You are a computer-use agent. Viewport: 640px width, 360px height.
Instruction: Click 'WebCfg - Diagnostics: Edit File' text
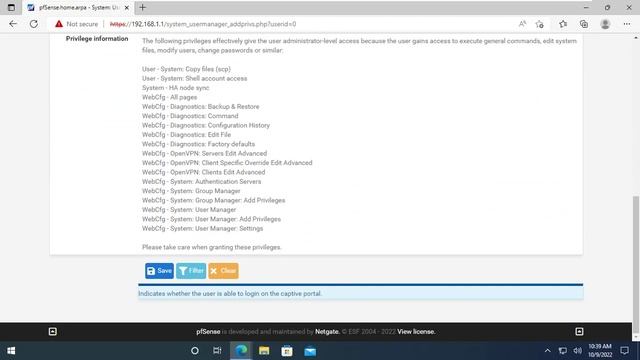(187, 135)
